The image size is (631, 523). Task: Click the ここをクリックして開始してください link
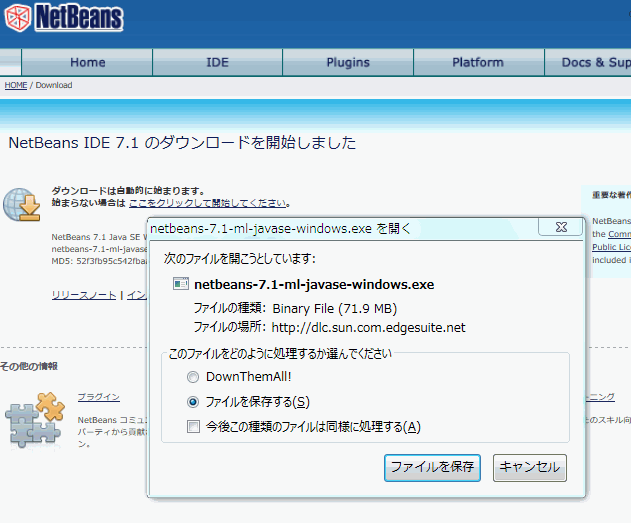(x=208, y=203)
